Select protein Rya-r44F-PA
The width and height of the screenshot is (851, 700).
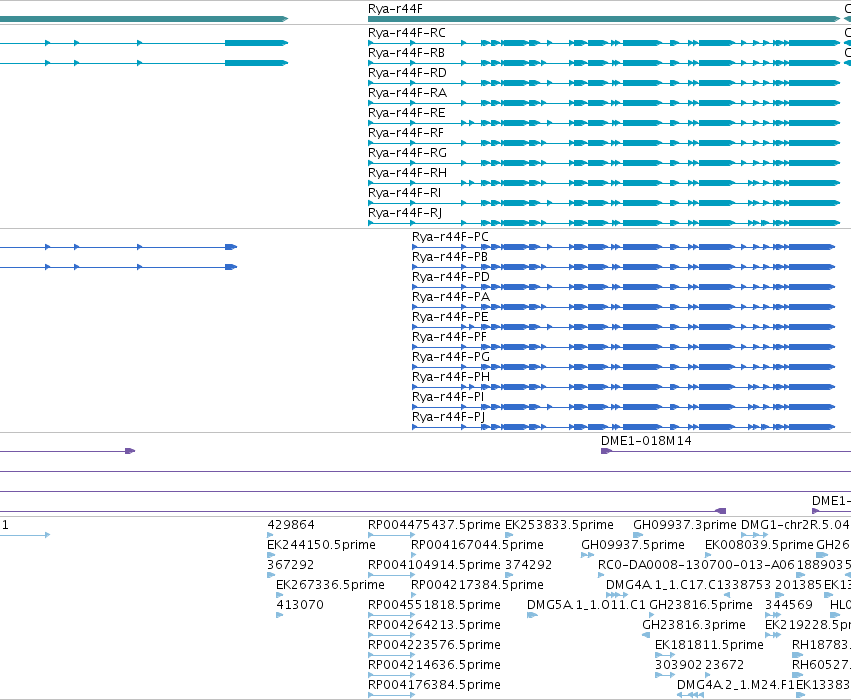(450, 298)
